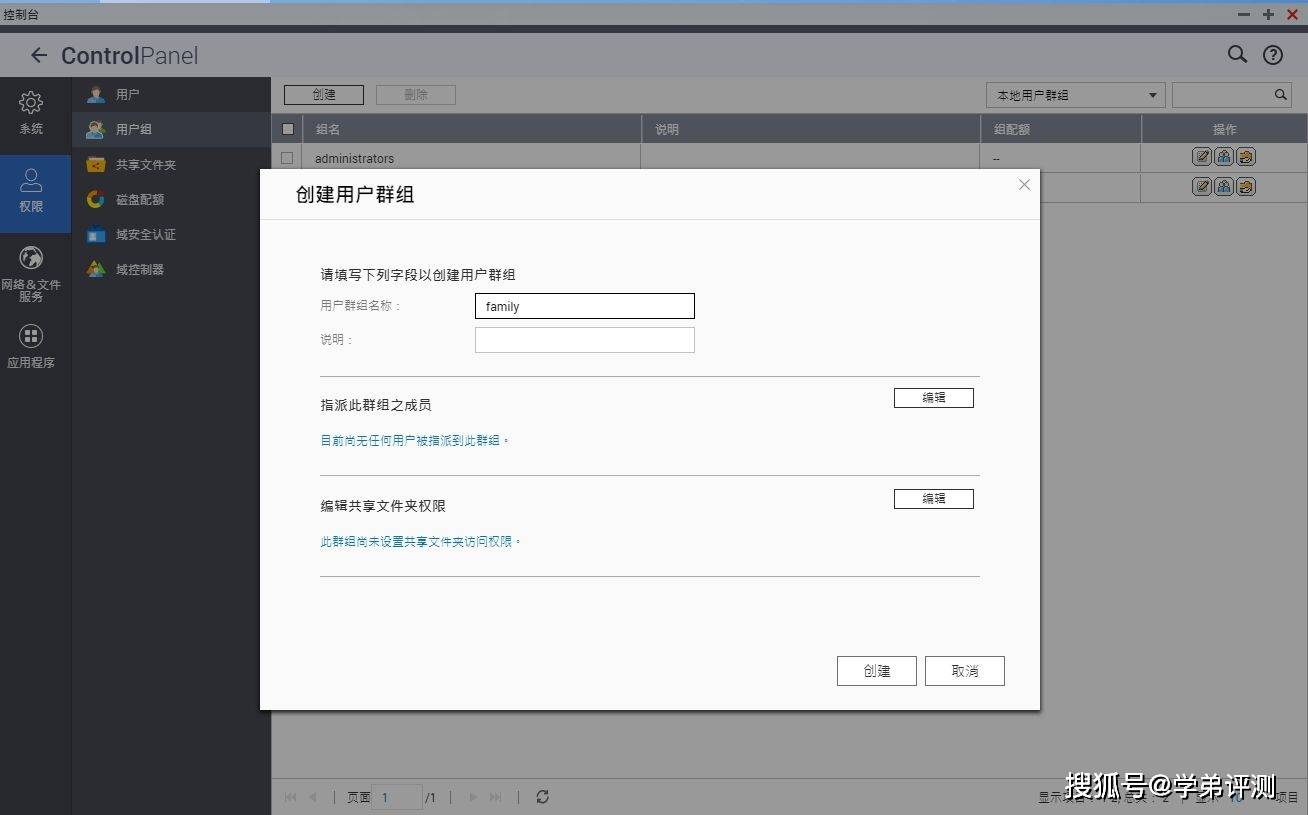Open the help question-mark icon

click(1272, 56)
